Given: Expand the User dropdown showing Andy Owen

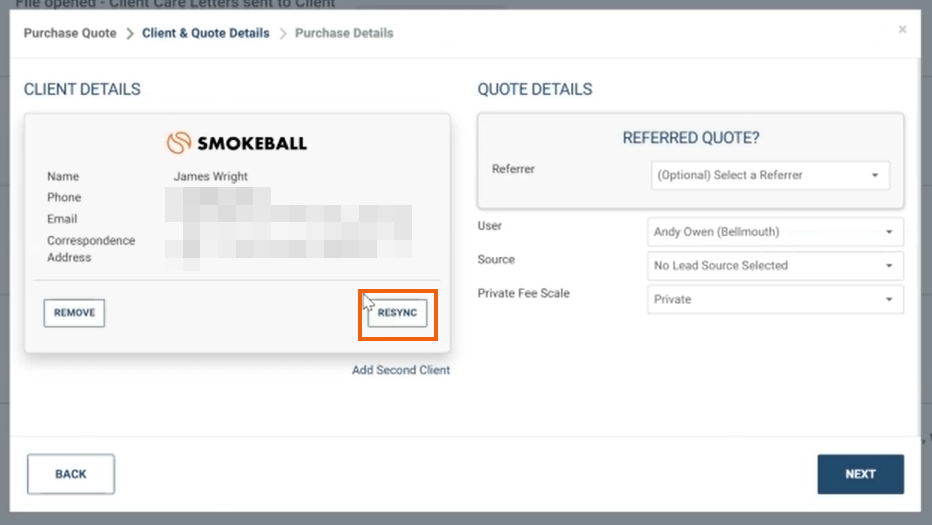Looking at the screenshot, I should click(x=775, y=232).
